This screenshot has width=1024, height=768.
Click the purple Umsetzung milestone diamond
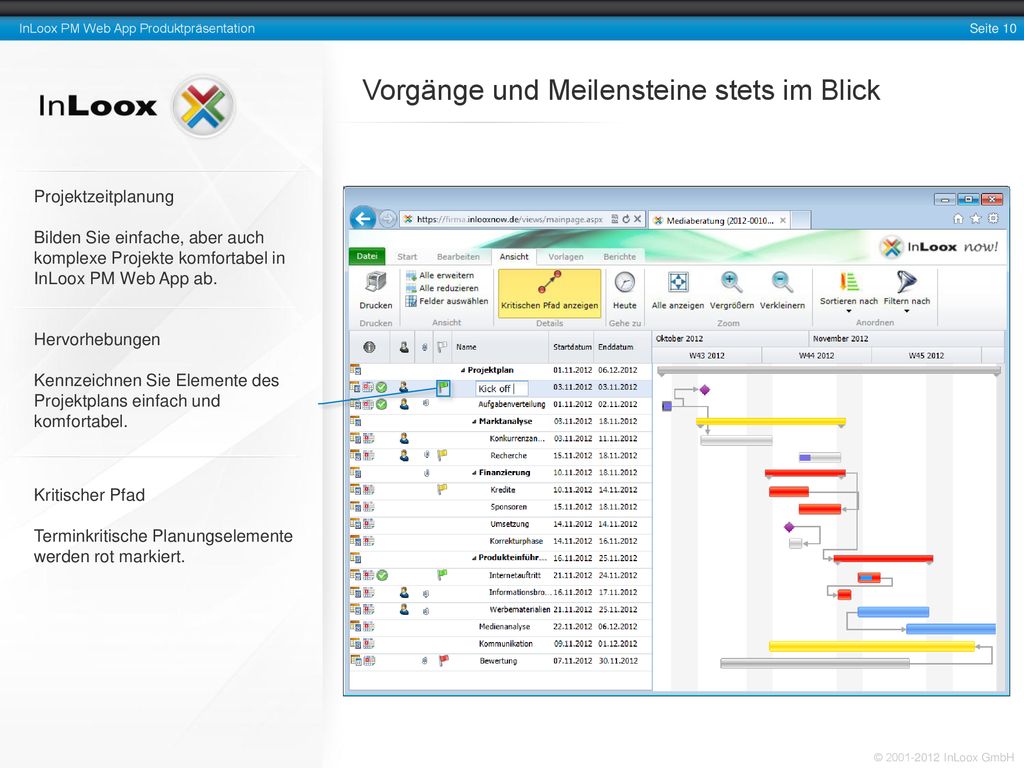click(x=789, y=526)
